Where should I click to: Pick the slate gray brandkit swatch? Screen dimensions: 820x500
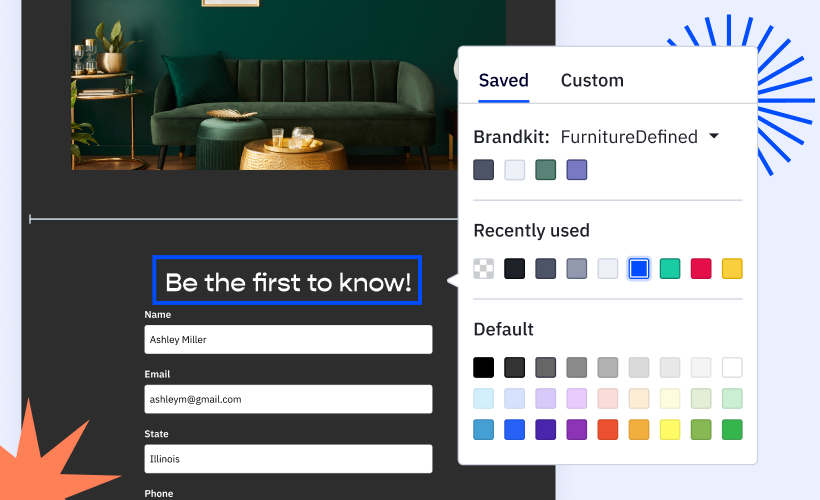click(x=483, y=170)
